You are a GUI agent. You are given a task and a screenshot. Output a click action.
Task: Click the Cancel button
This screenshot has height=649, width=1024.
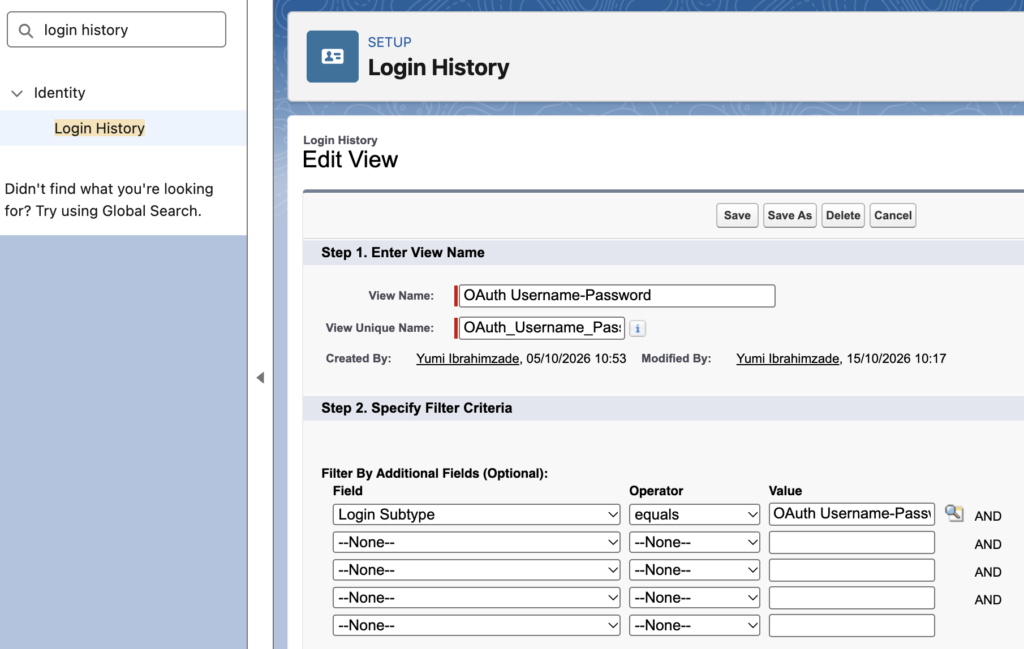pyautogui.click(x=892, y=215)
